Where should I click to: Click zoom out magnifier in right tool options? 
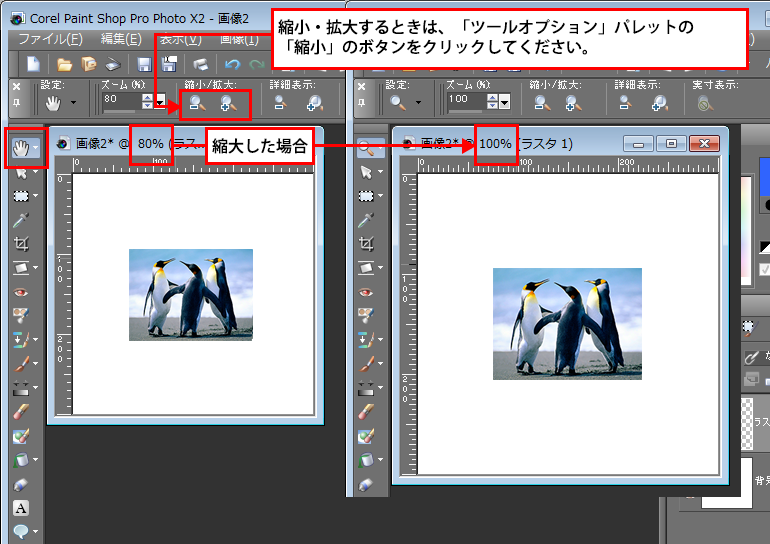click(542, 103)
